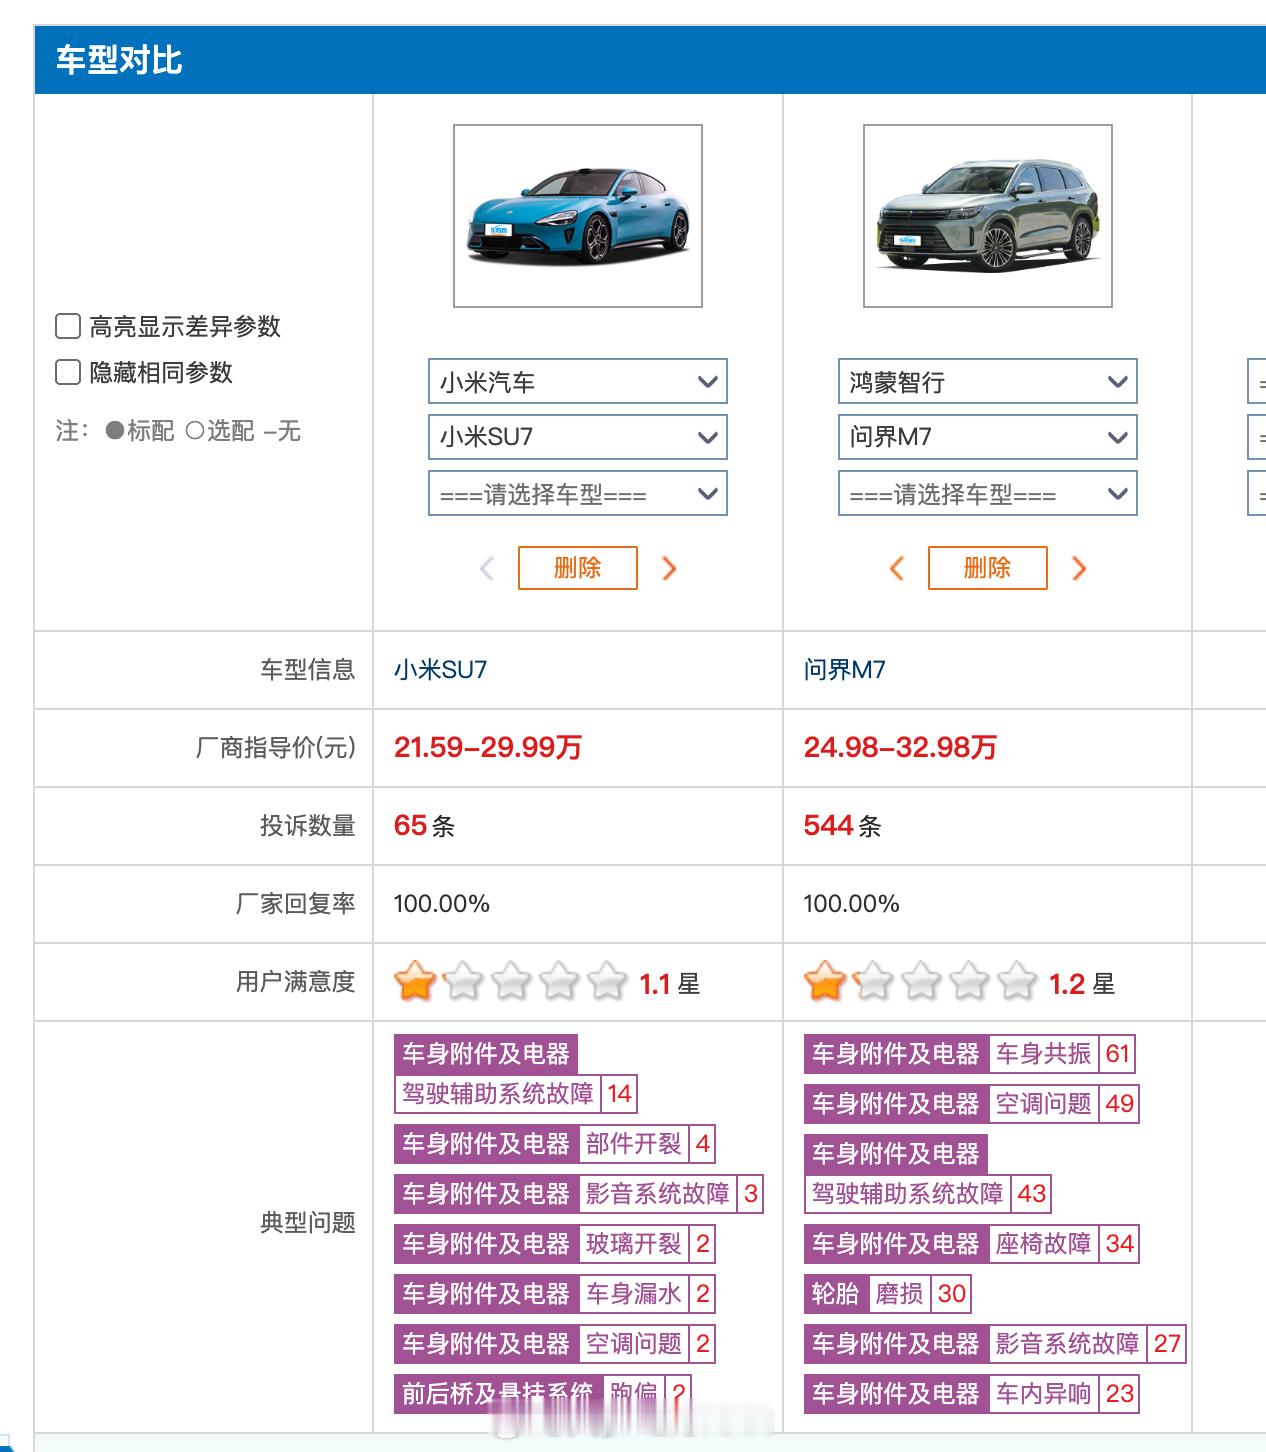
Task: Open the 小米SU7 car photo
Action: [x=578, y=216]
